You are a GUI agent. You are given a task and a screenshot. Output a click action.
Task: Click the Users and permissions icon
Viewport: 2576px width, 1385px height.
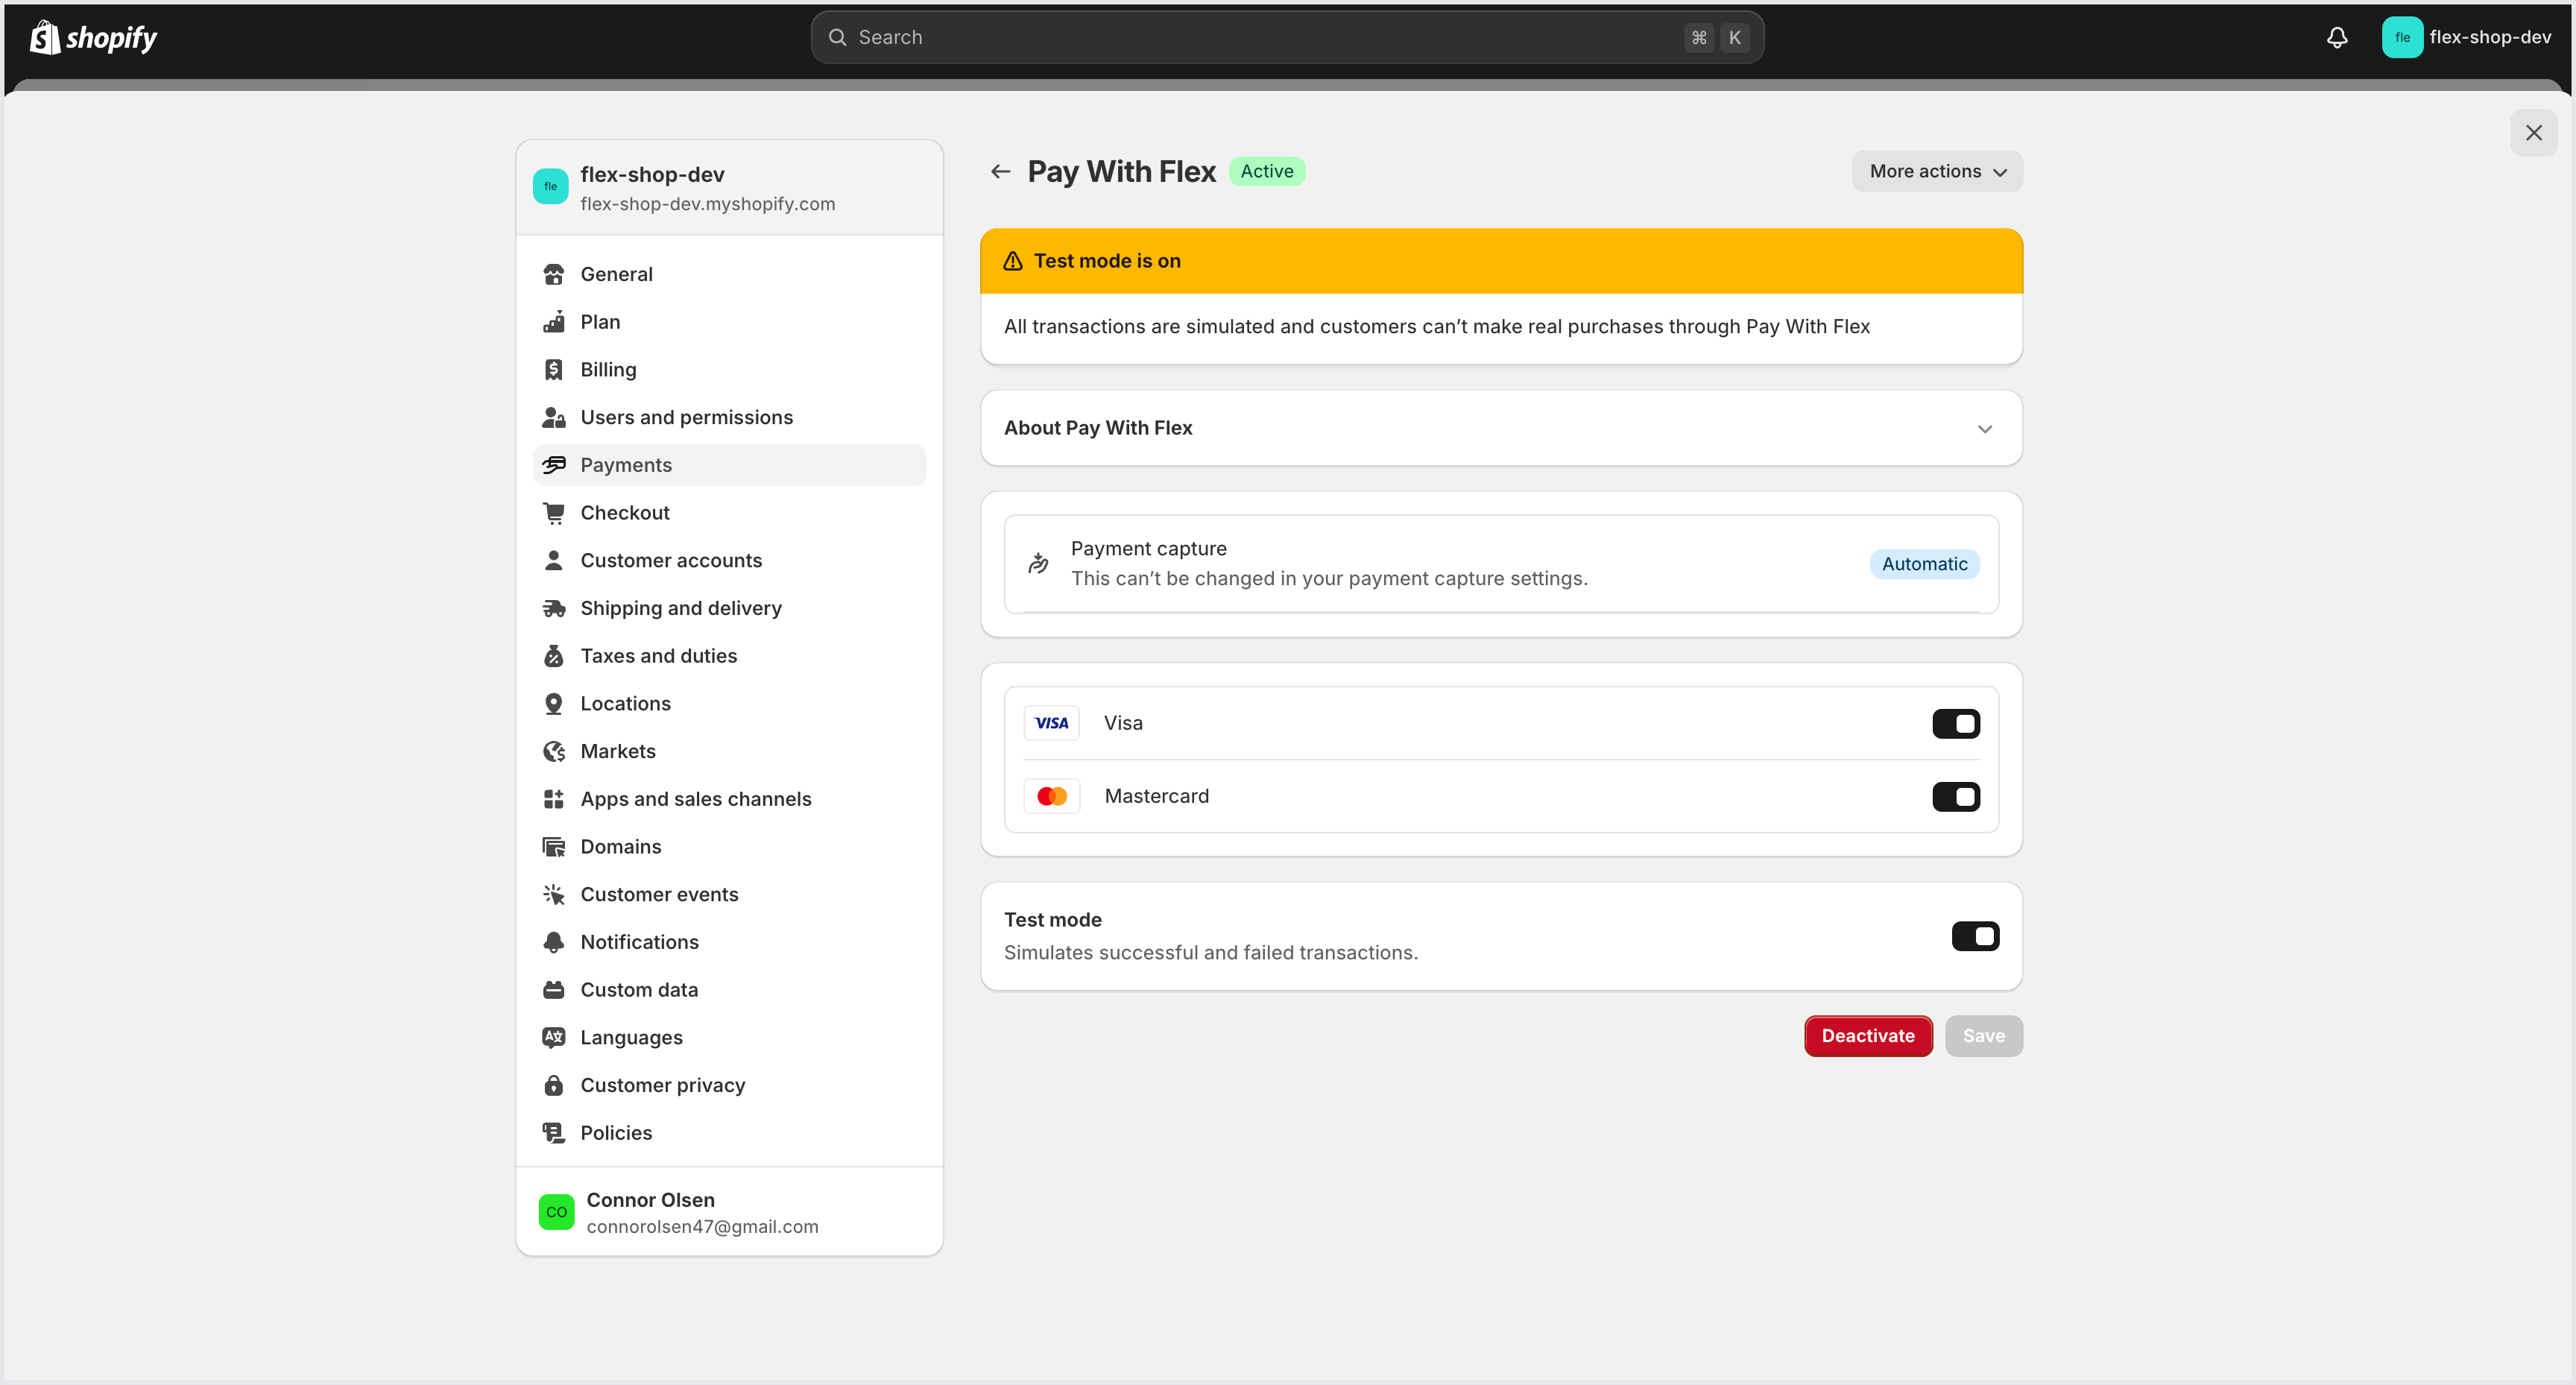point(553,418)
